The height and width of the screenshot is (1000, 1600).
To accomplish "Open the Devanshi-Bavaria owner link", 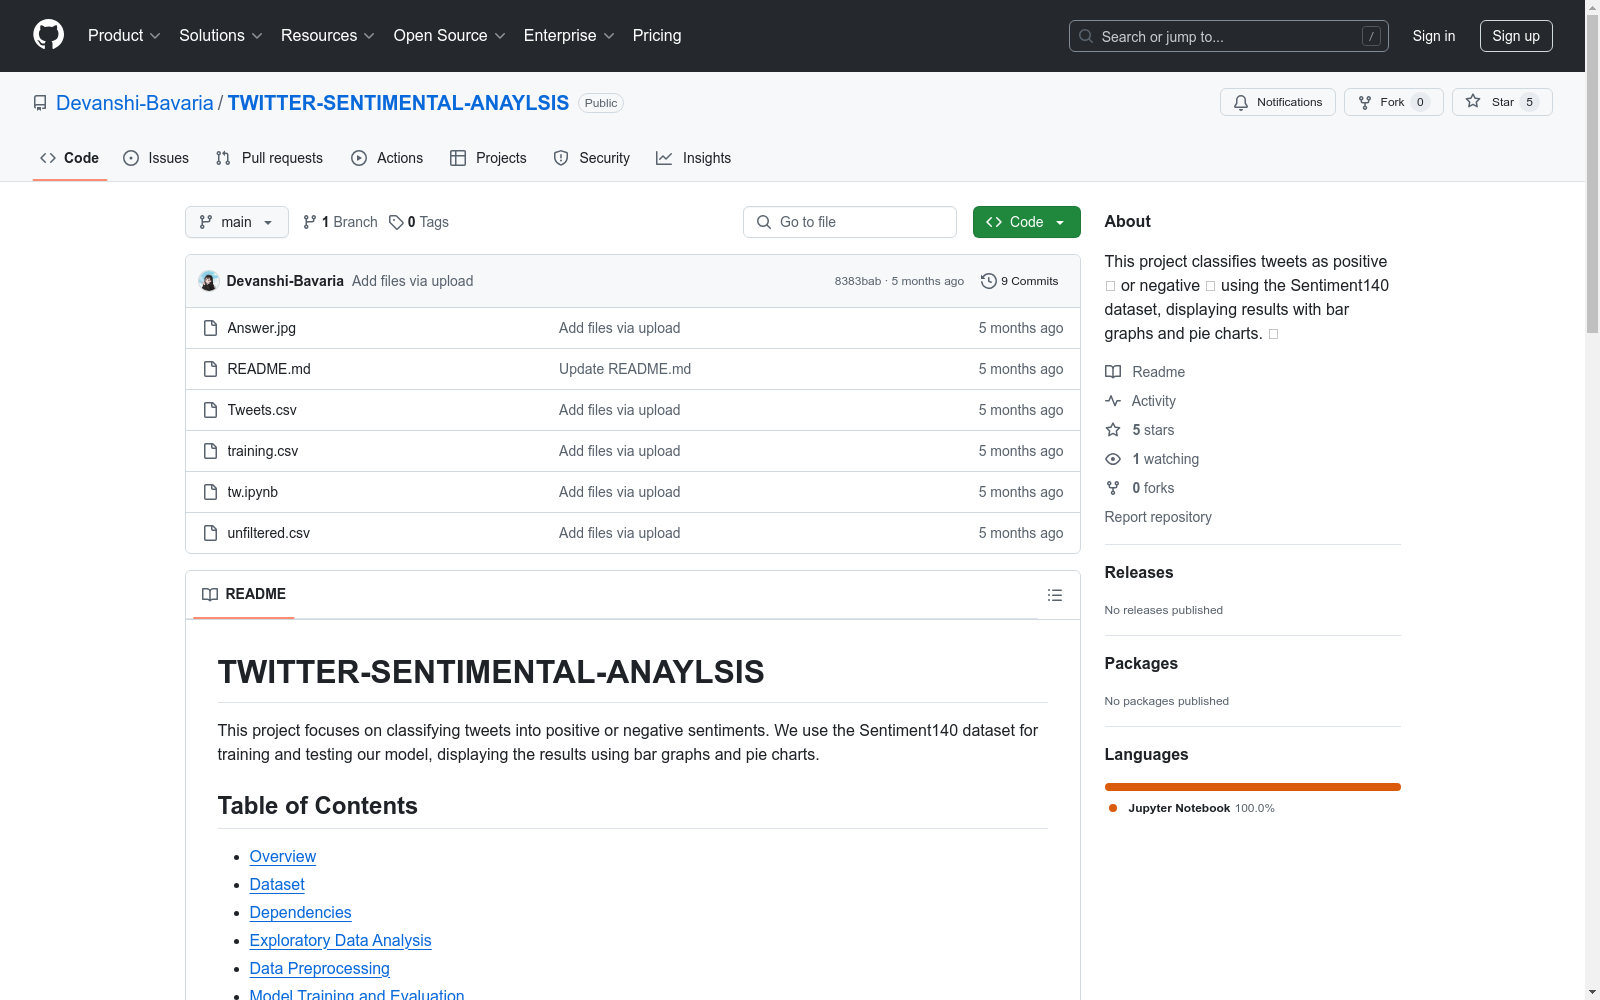I will pyautogui.click(x=135, y=103).
